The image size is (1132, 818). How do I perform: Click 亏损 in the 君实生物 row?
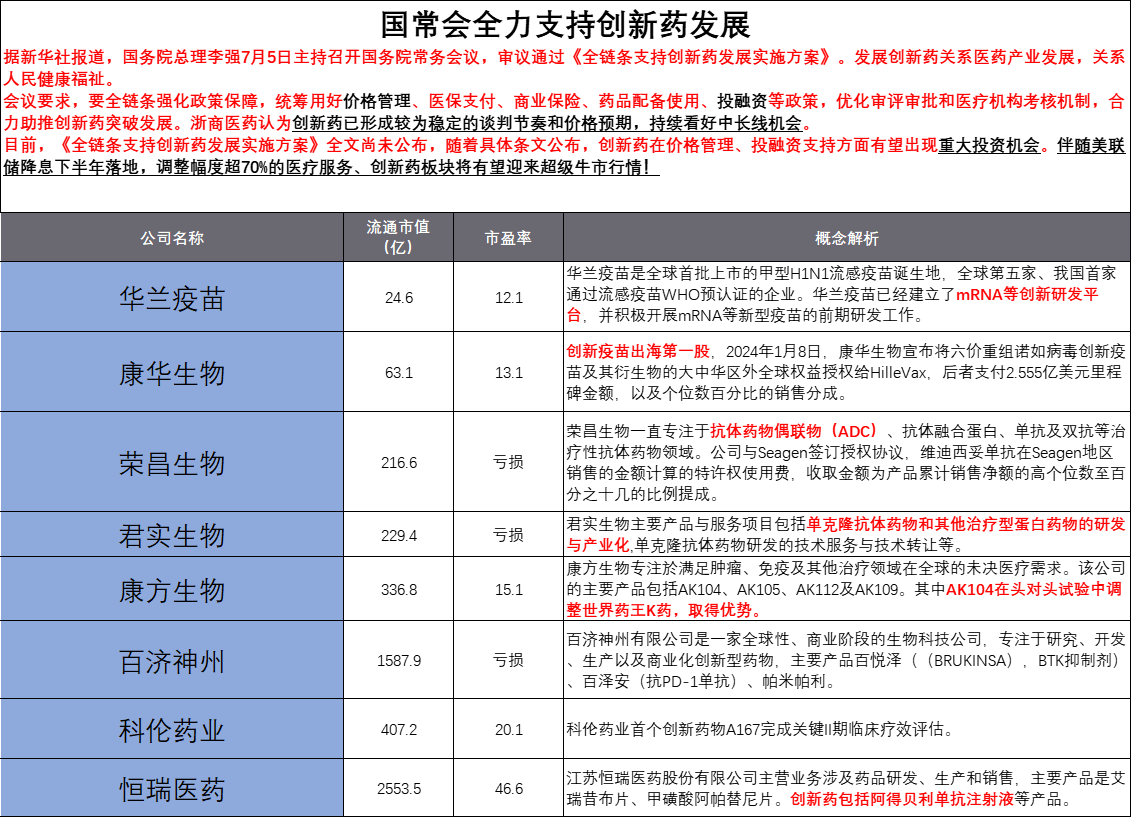508,536
